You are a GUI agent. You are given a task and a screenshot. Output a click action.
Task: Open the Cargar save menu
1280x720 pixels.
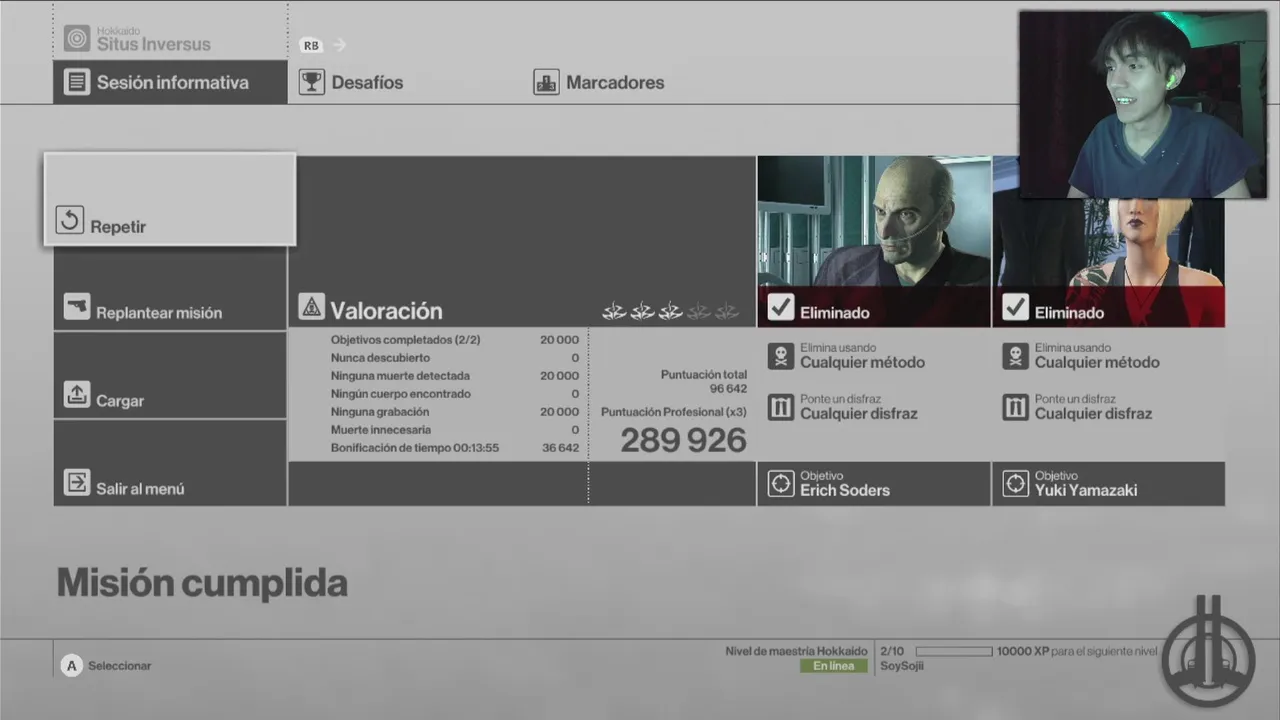(x=170, y=375)
